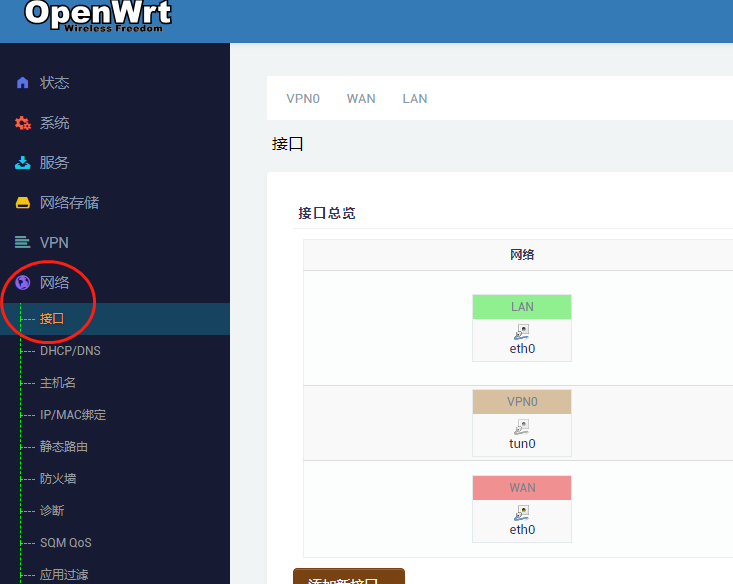
Task: Click the bars icon beside VPN
Action: coord(22,243)
